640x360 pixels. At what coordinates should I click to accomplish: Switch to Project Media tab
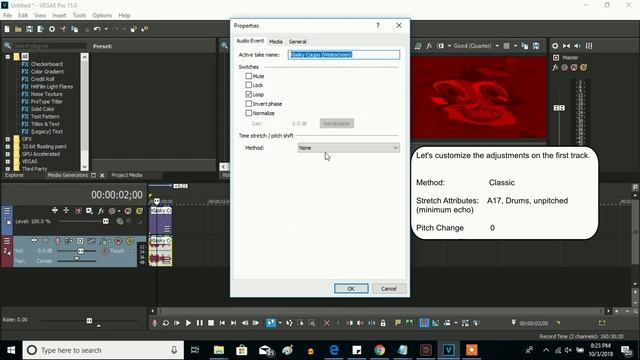point(127,175)
